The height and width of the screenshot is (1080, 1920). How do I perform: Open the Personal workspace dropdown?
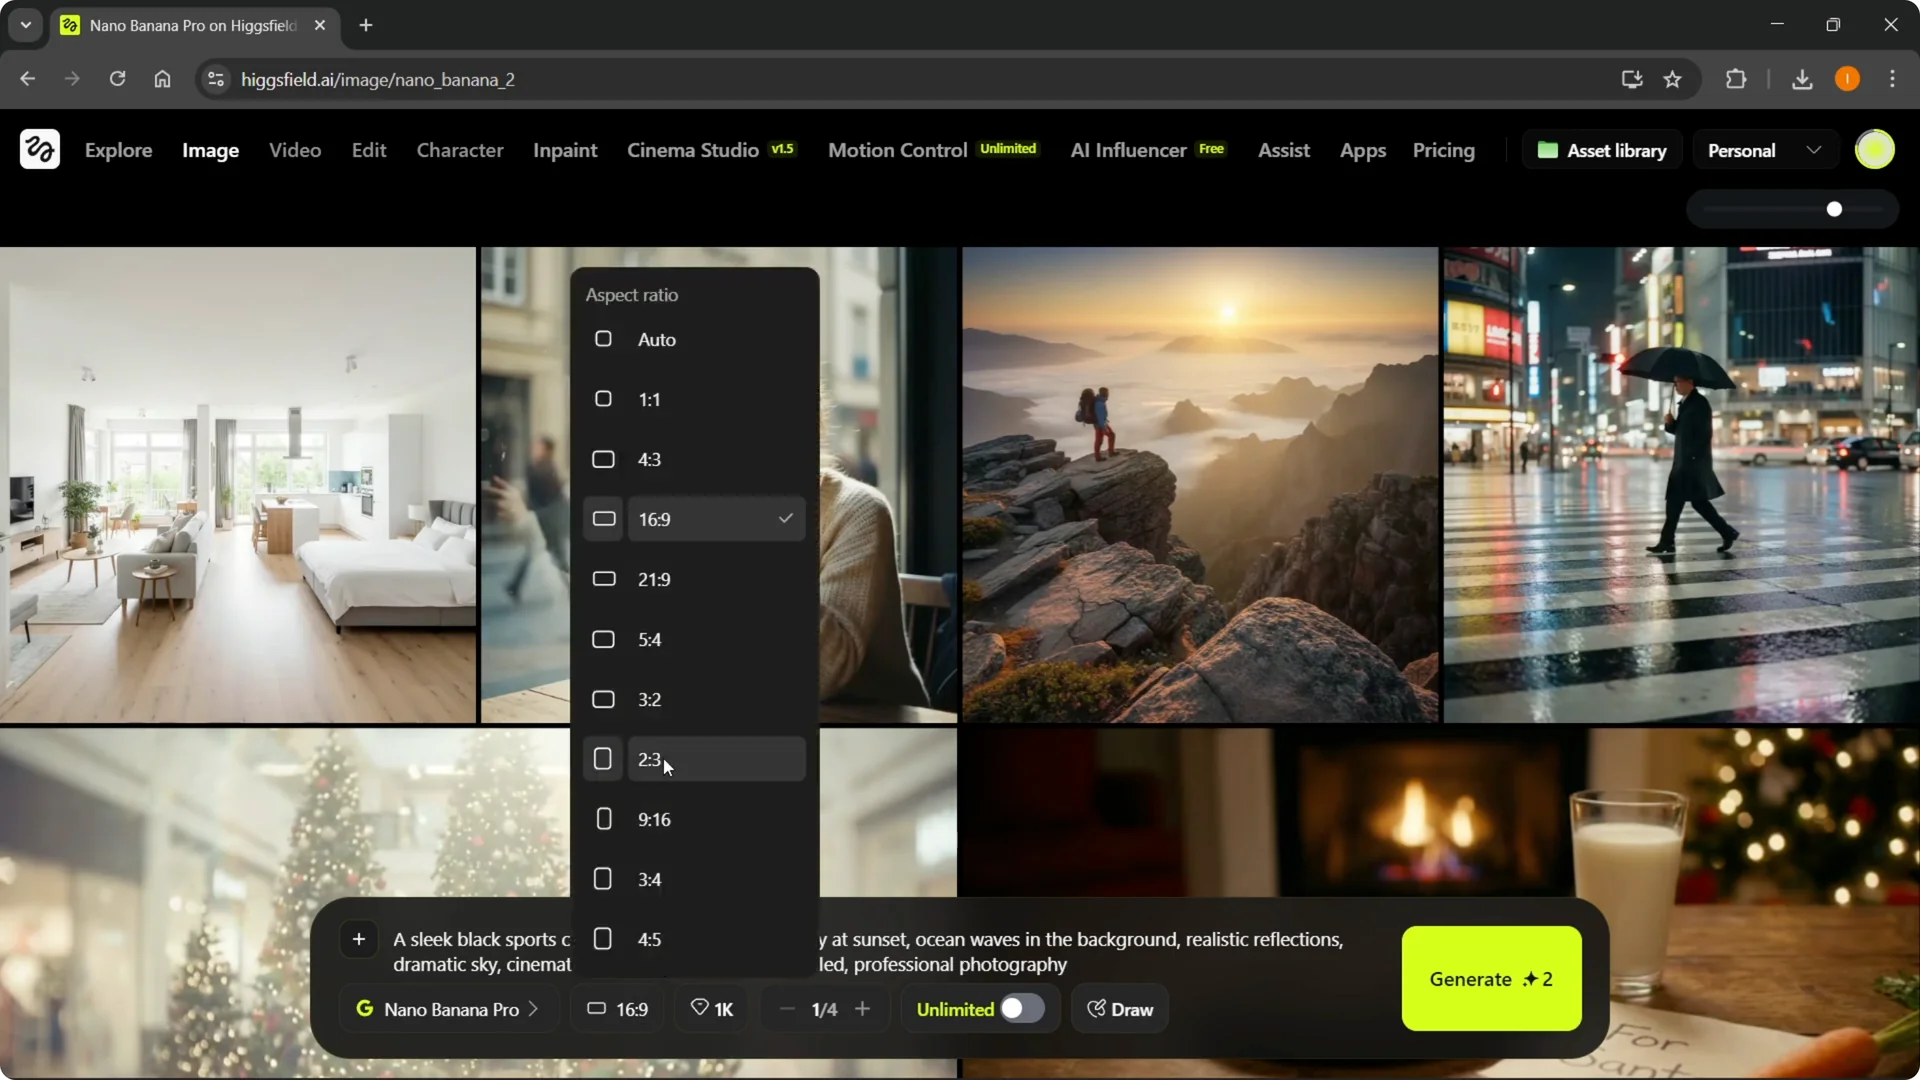[x=1764, y=149]
